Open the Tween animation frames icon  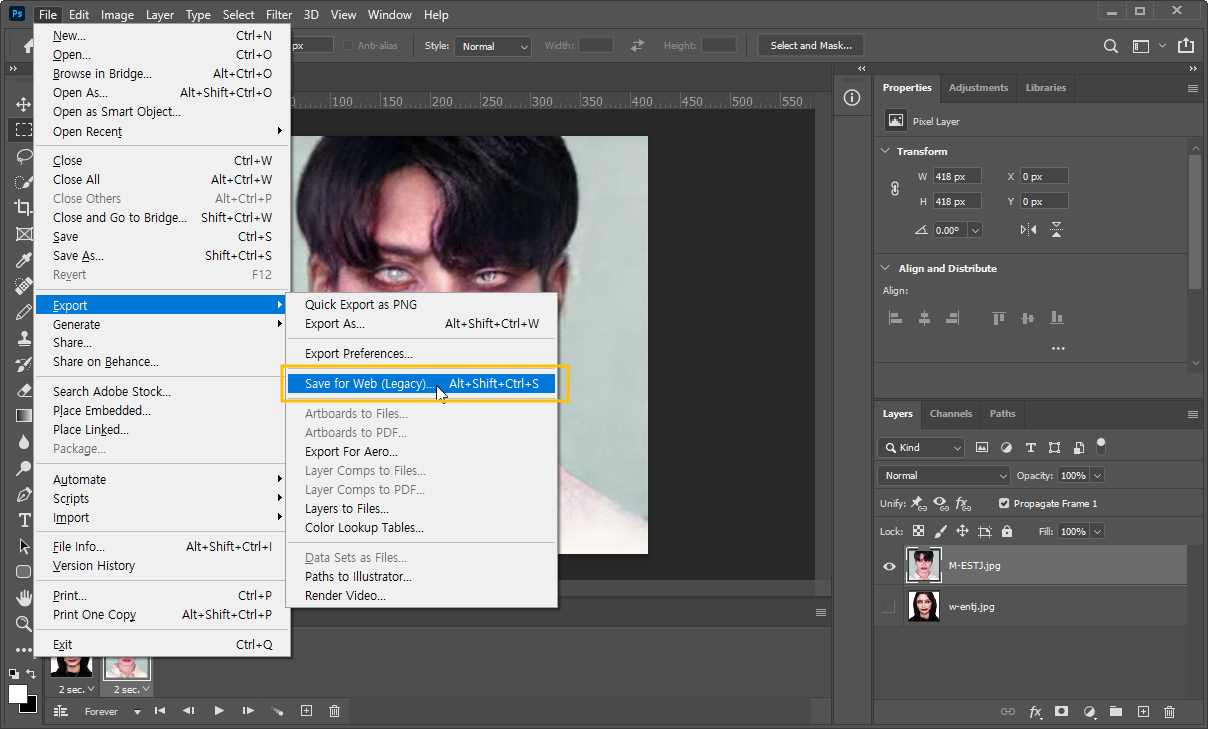278,711
